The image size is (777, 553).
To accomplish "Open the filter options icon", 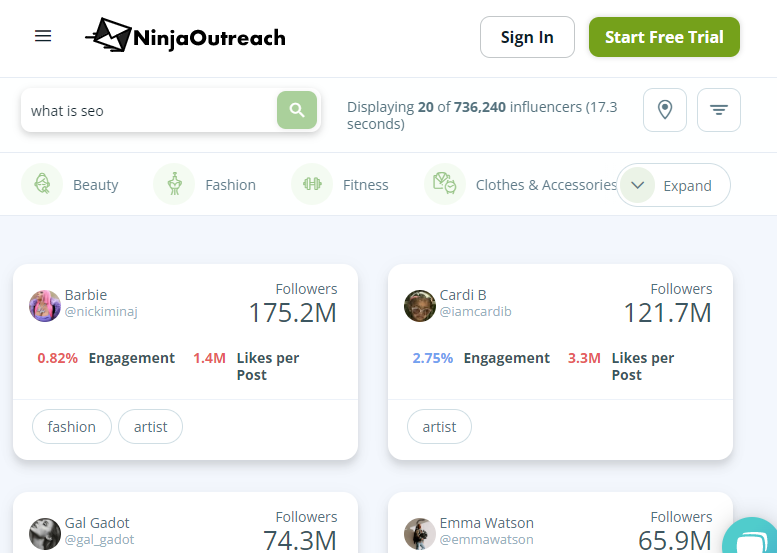I will 719,110.
